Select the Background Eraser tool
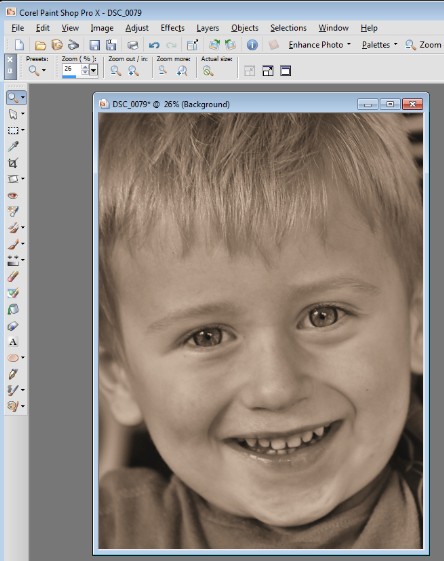The height and width of the screenshot is (561, 444). pyautogui.click(x=13, y=293)
